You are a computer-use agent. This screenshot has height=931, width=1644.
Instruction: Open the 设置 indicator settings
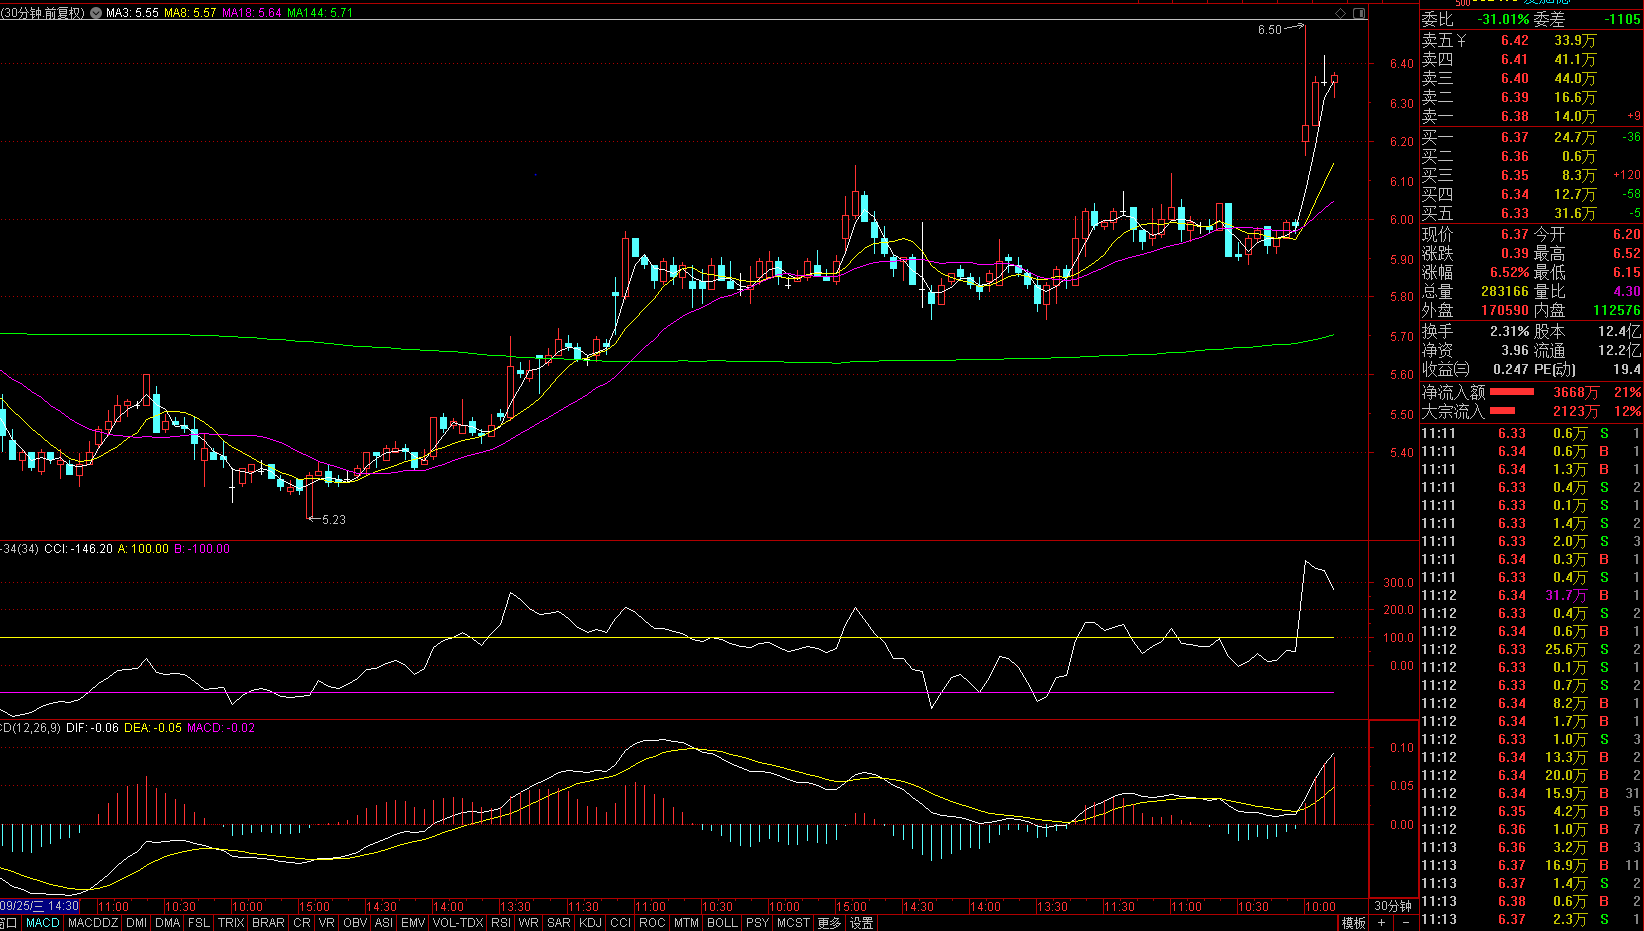(862, 923)
